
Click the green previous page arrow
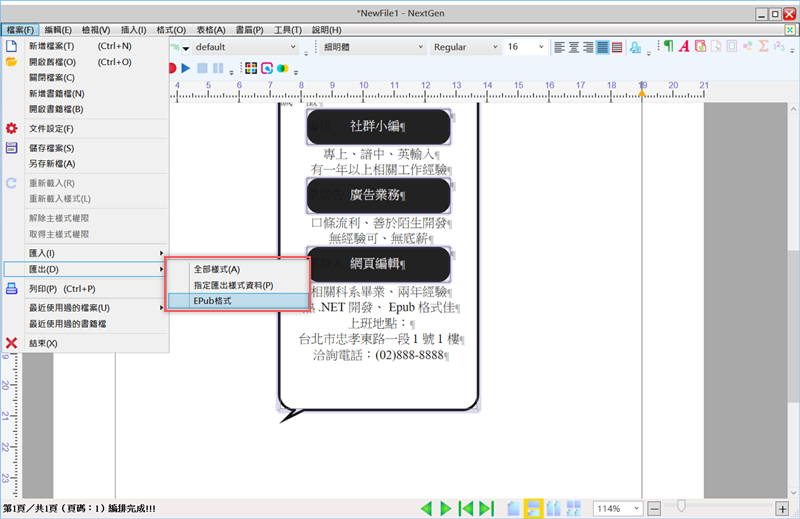click(x=427, y=509)
